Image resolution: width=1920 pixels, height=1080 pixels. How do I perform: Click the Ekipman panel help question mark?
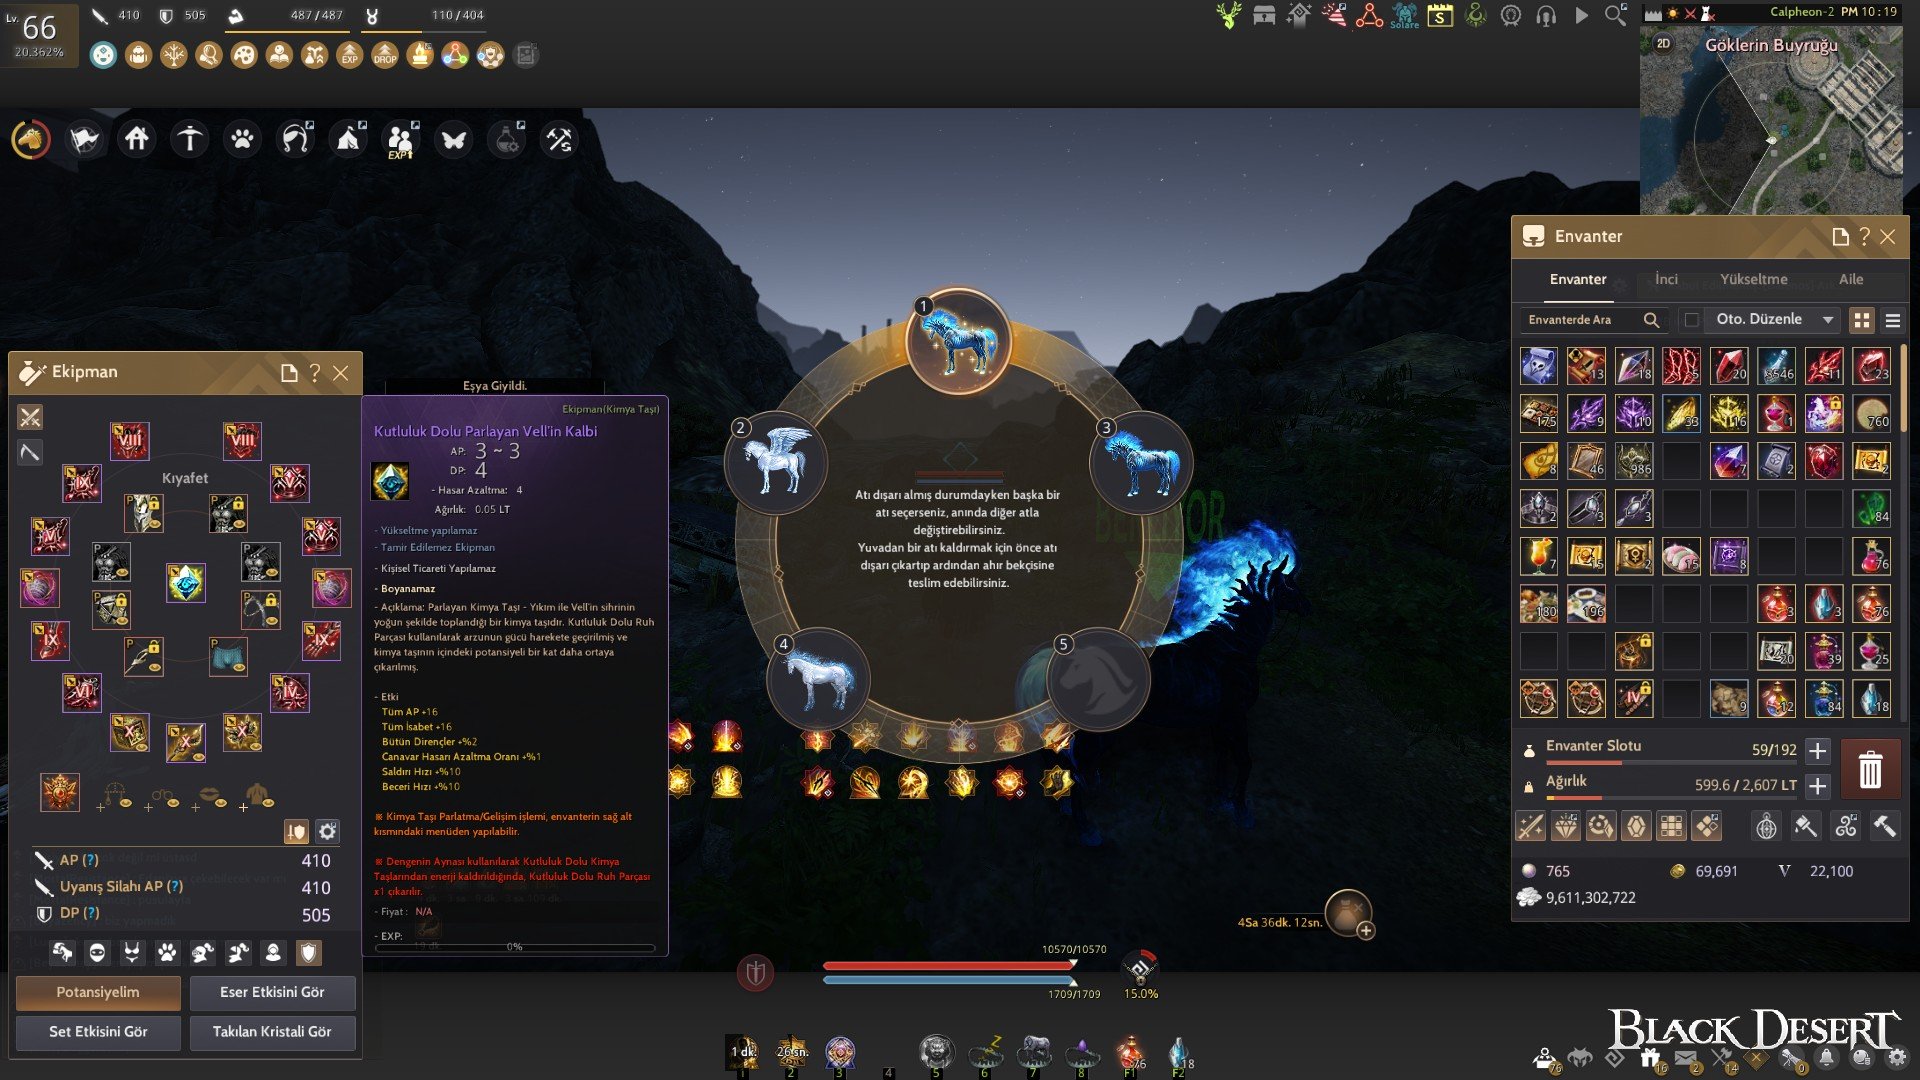pyautogui.click(x=315, y=373)
